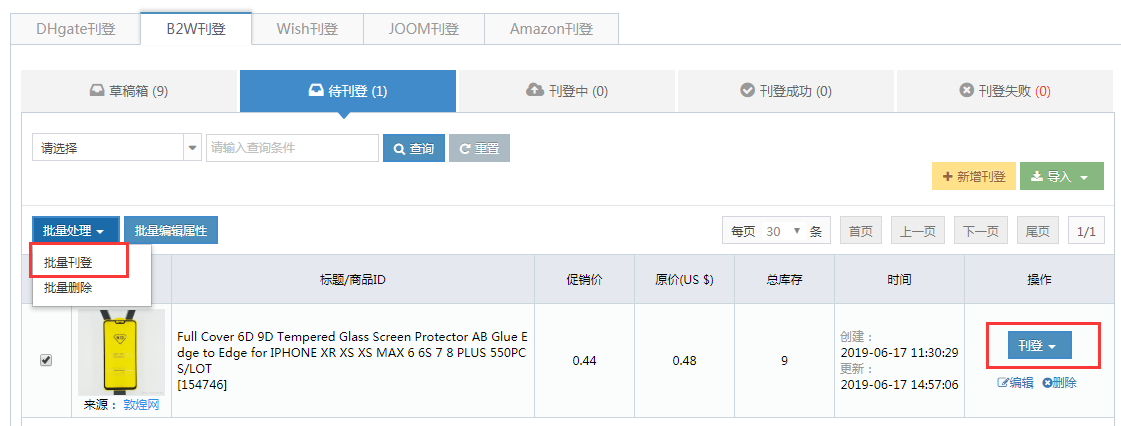The image size is (1121, 426).
Task: Change per-page count dropdown showing 30
Action: 784,231
